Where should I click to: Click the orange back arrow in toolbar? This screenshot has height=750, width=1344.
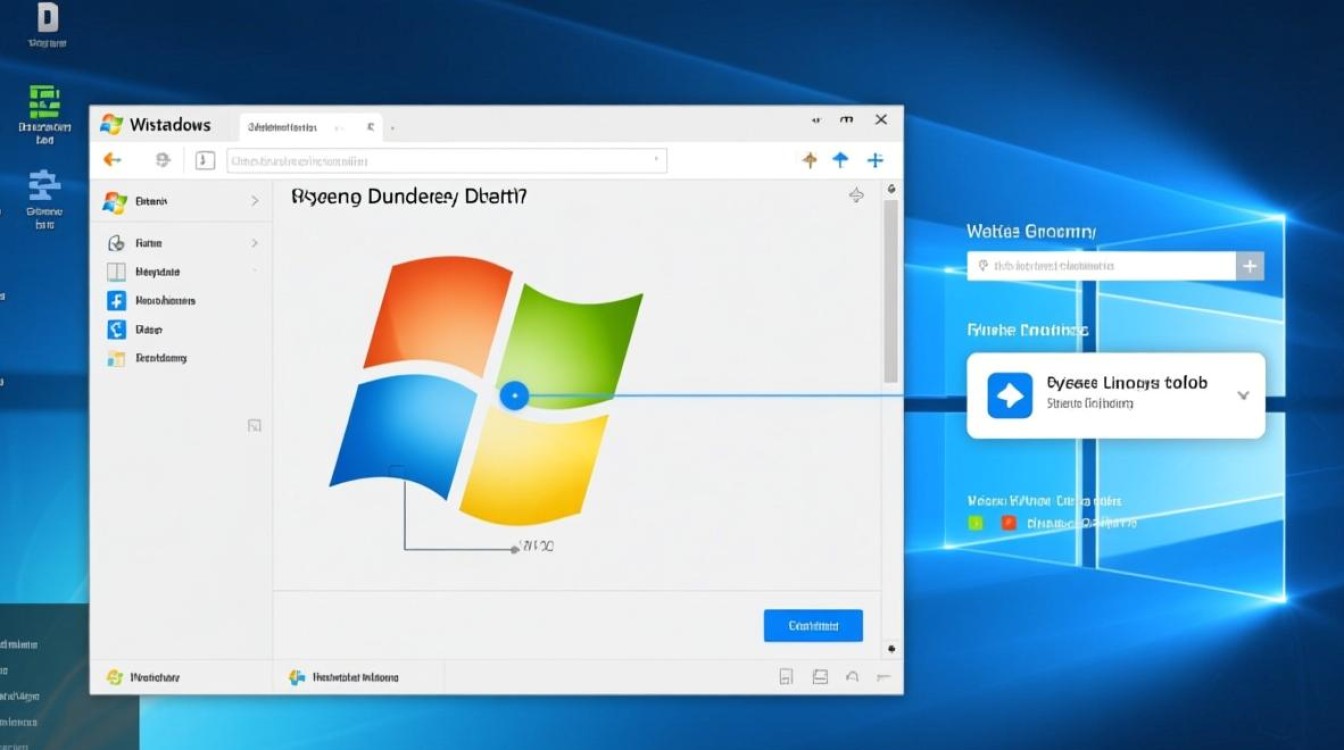click(112, 160)
